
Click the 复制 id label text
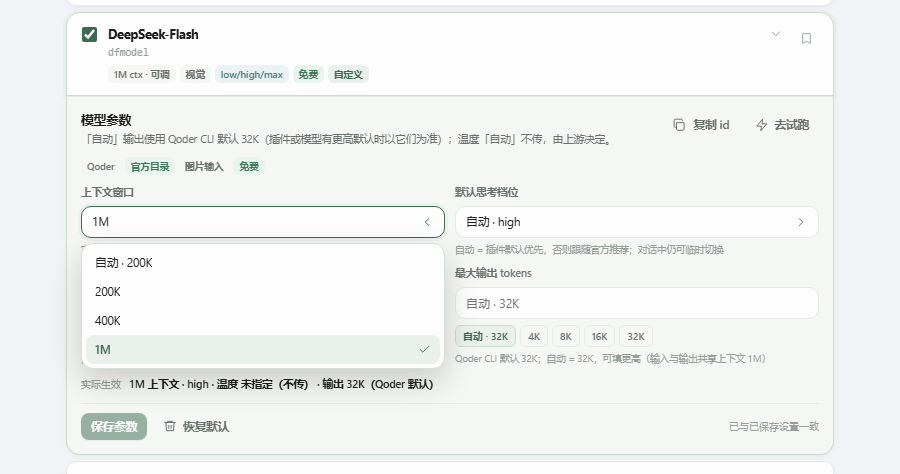(x=711, y=125)
